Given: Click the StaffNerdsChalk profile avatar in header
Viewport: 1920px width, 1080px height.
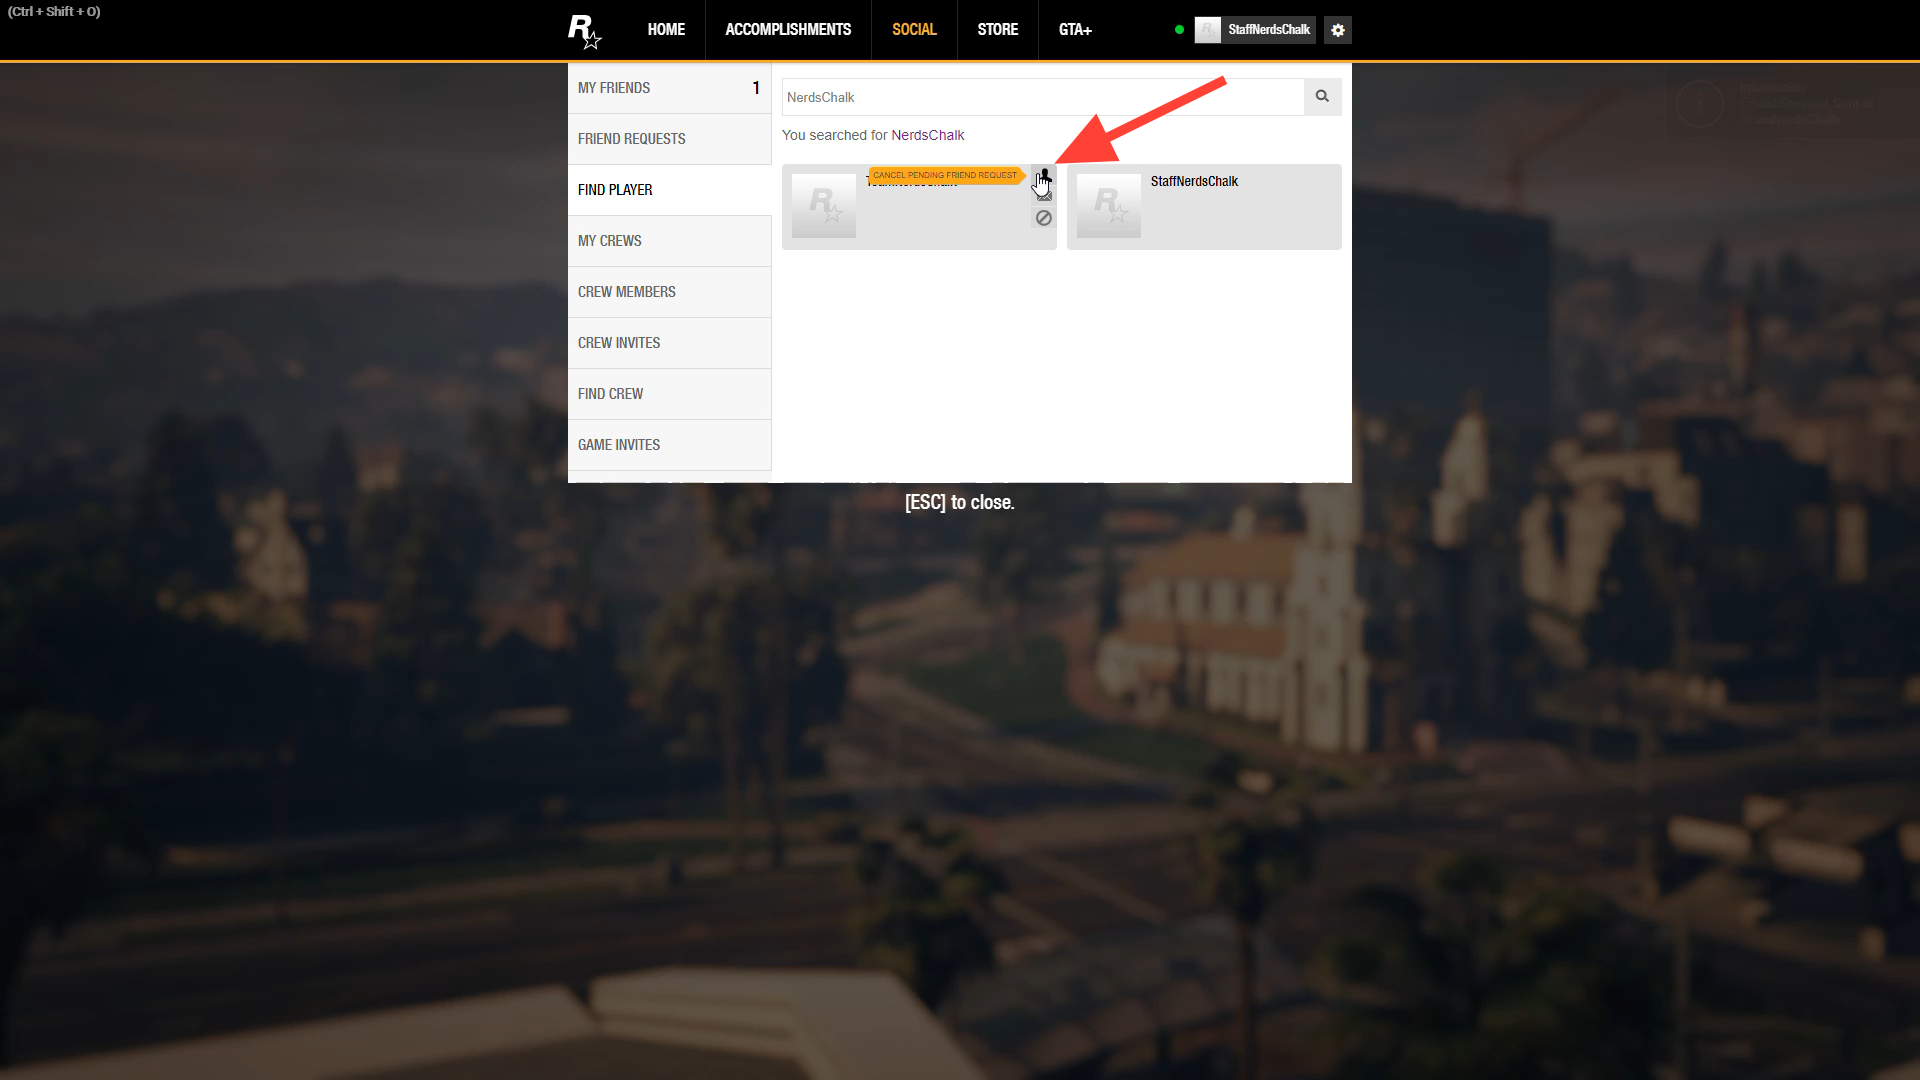Looking at the screenshot, I should click(x=1208, y=30).
